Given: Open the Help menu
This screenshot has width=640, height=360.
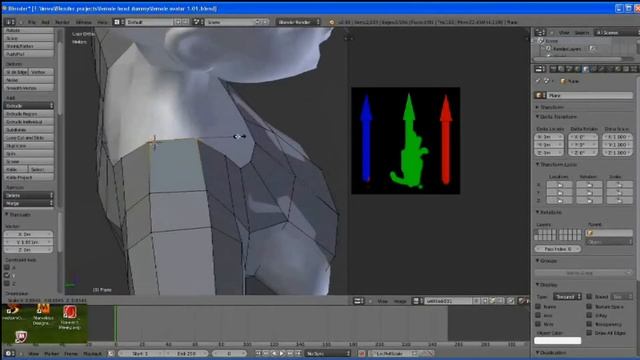Looking at the screenshot, I should 102,22.
